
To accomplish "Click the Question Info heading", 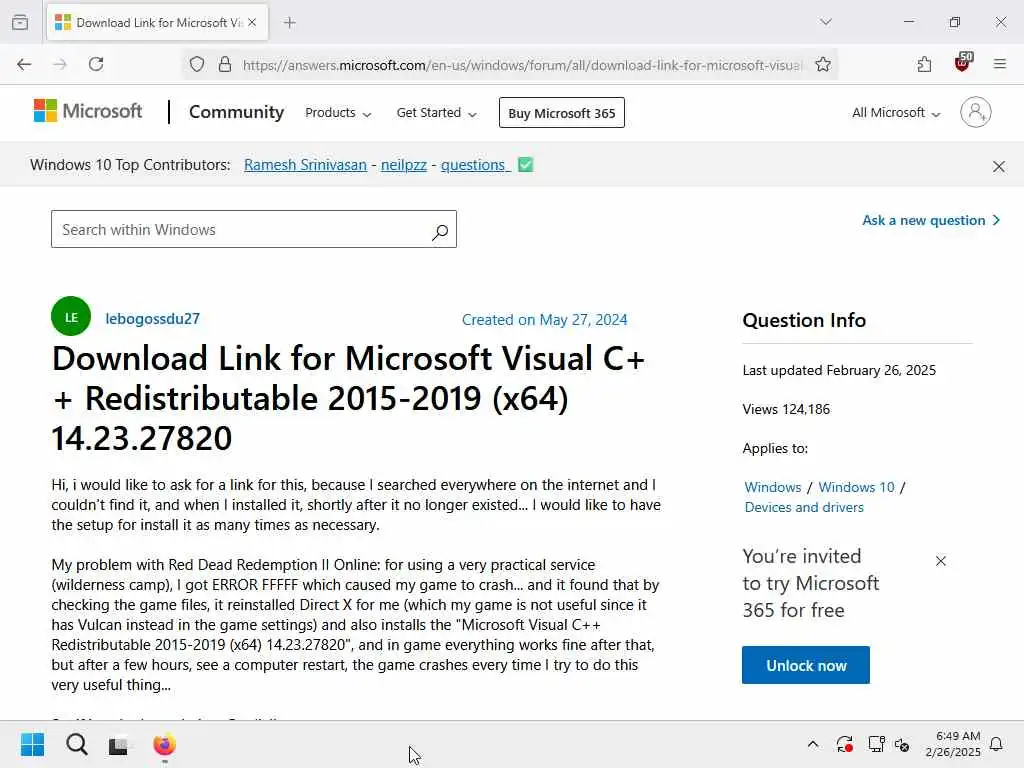I will 804,320.
